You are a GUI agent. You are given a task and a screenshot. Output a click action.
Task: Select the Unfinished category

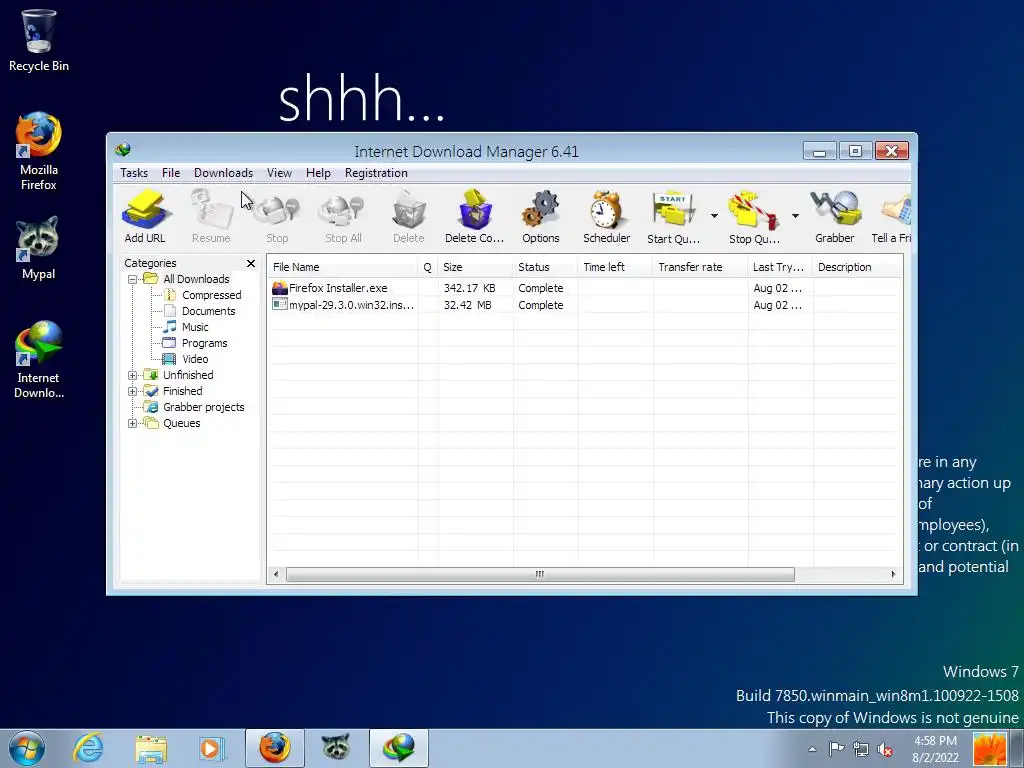pyautogui.click(x=188, y=375)
